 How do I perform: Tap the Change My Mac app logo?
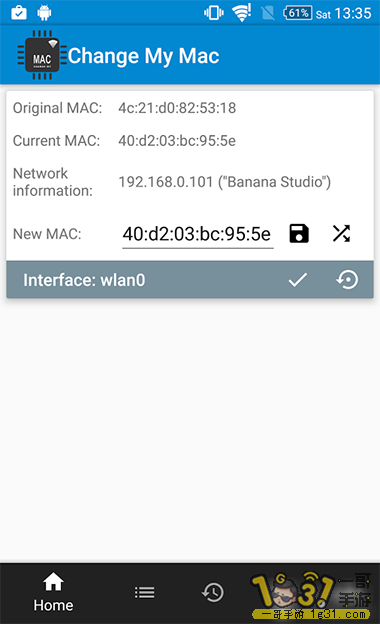pyautogui.click(x=42, y=55)
